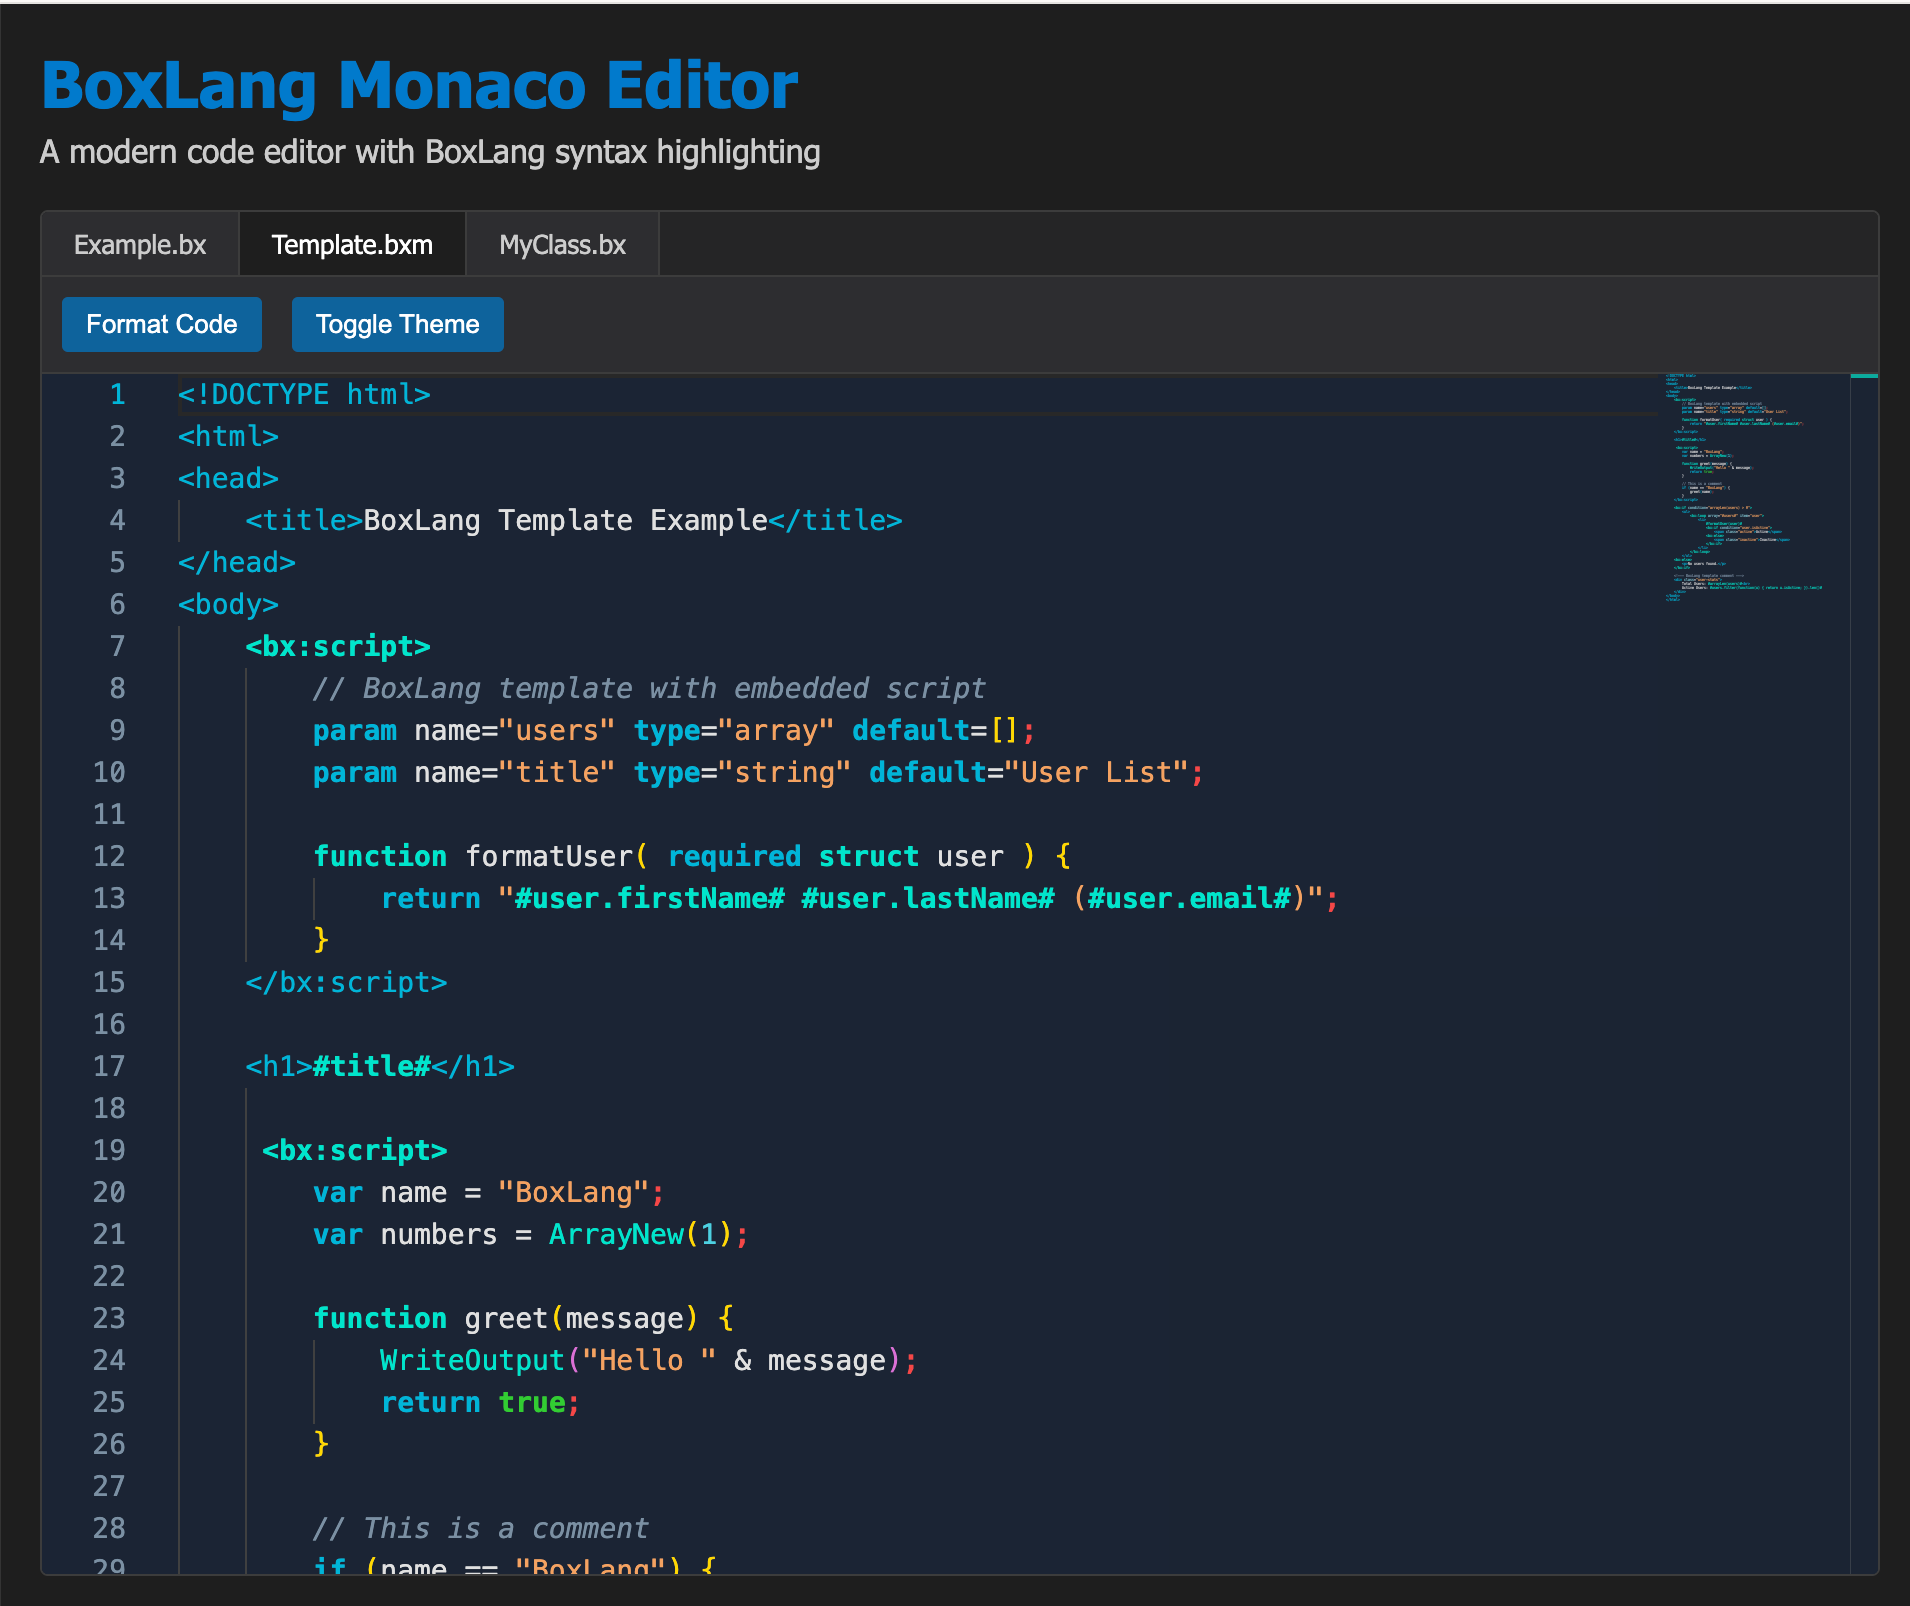Click the <!DOCTYPE html> declaration

click(x=304, y=395)
